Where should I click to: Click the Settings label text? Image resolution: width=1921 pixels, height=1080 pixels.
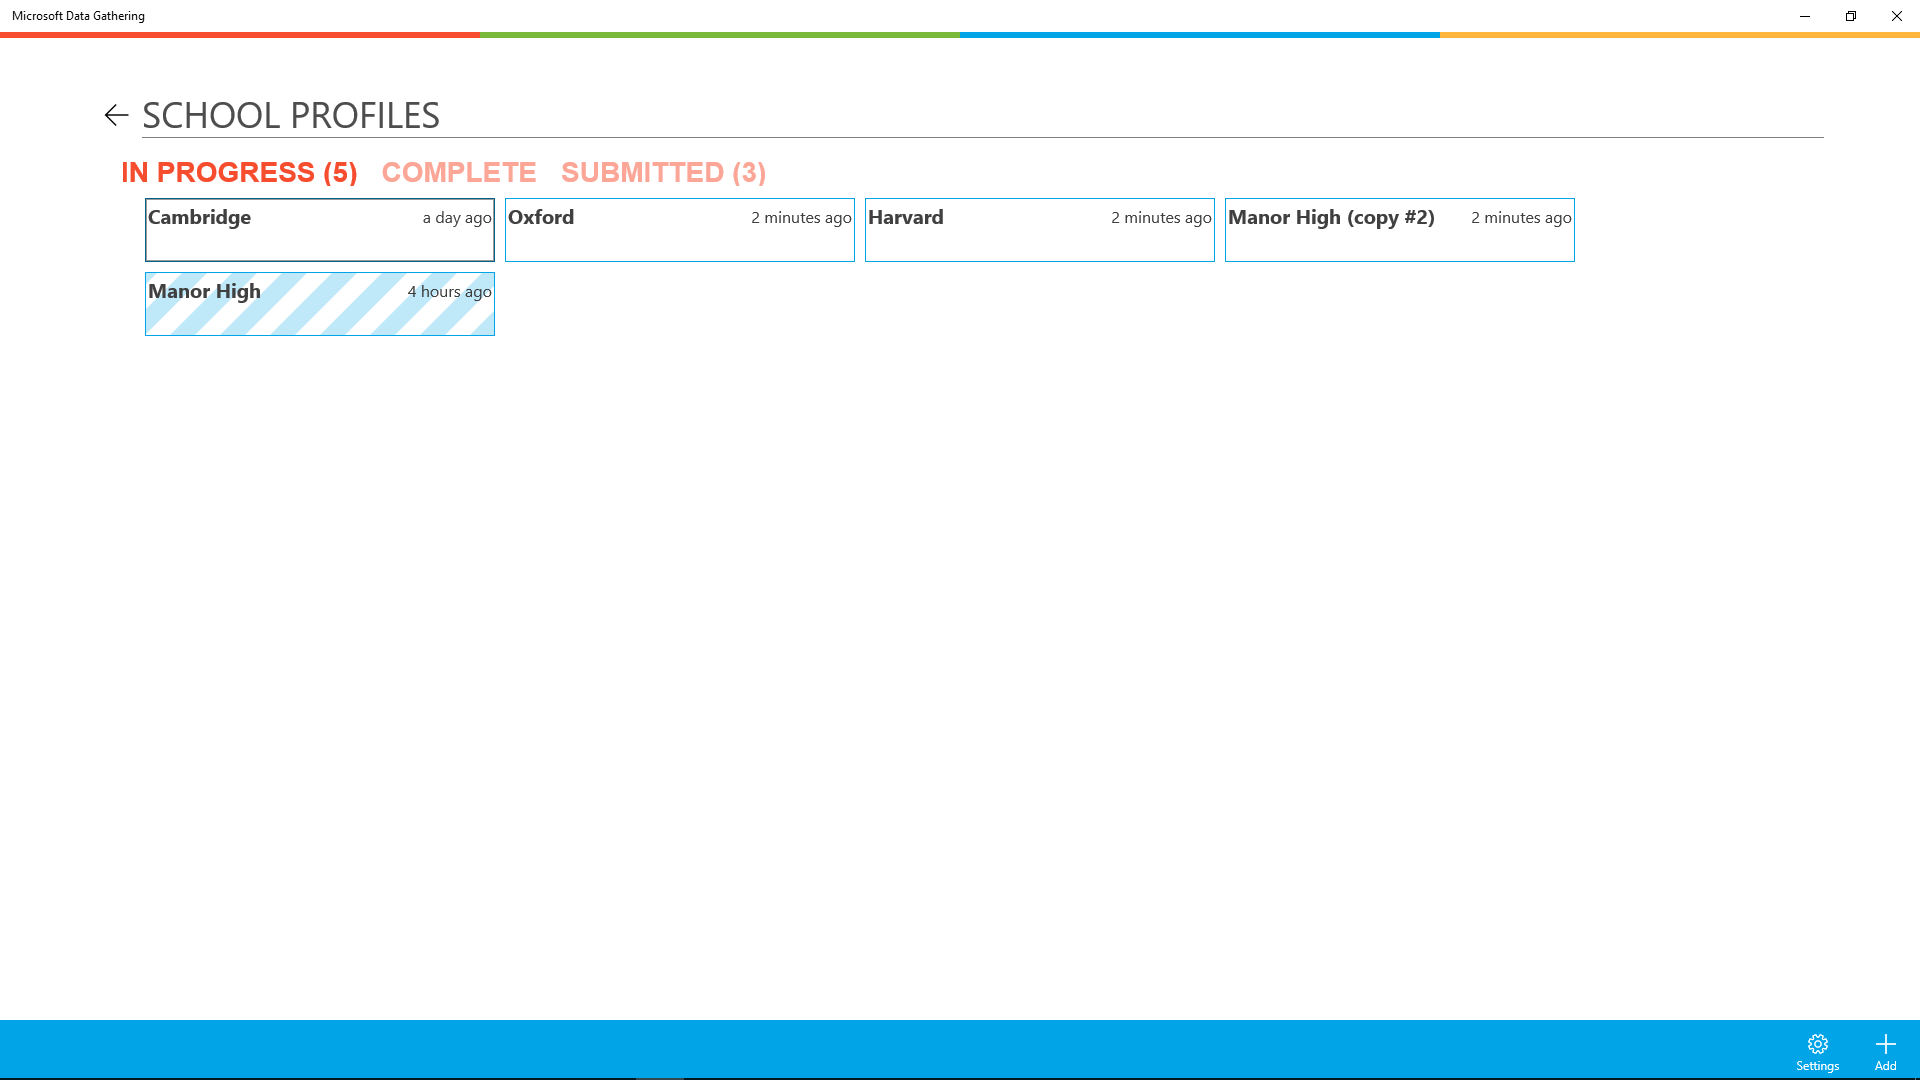pyautogui.click(x=1817, y=1066)
